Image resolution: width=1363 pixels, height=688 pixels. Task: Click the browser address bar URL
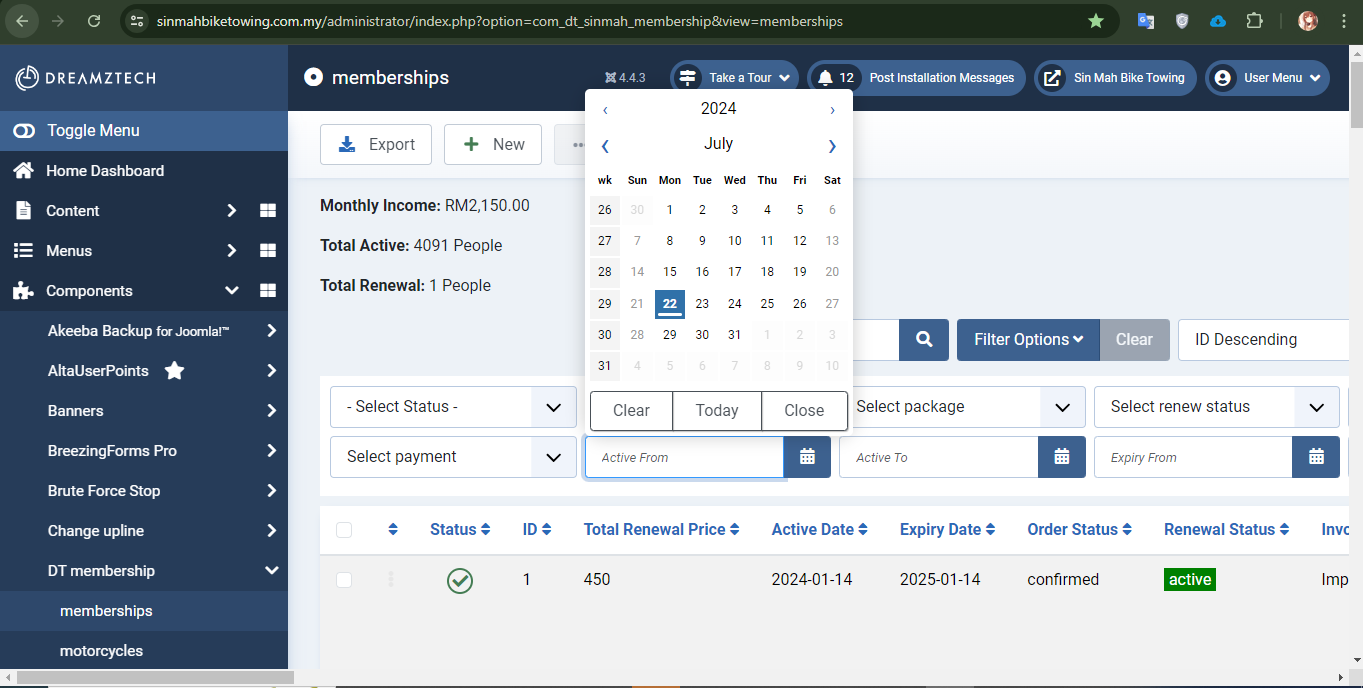coord(500,21)
